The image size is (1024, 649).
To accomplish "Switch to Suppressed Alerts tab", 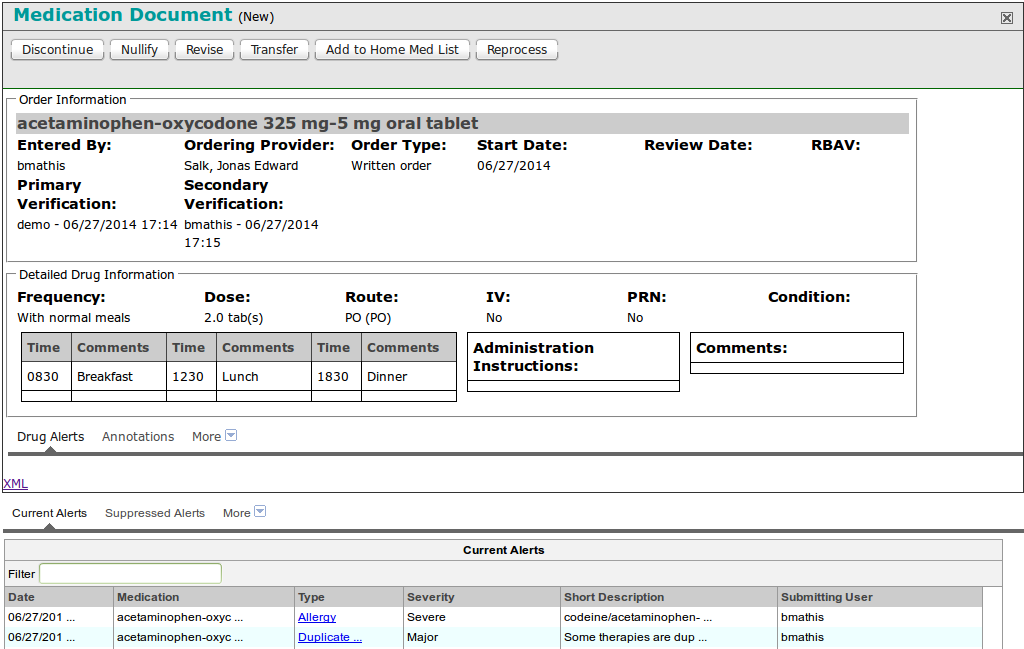I will click(155, 513).
